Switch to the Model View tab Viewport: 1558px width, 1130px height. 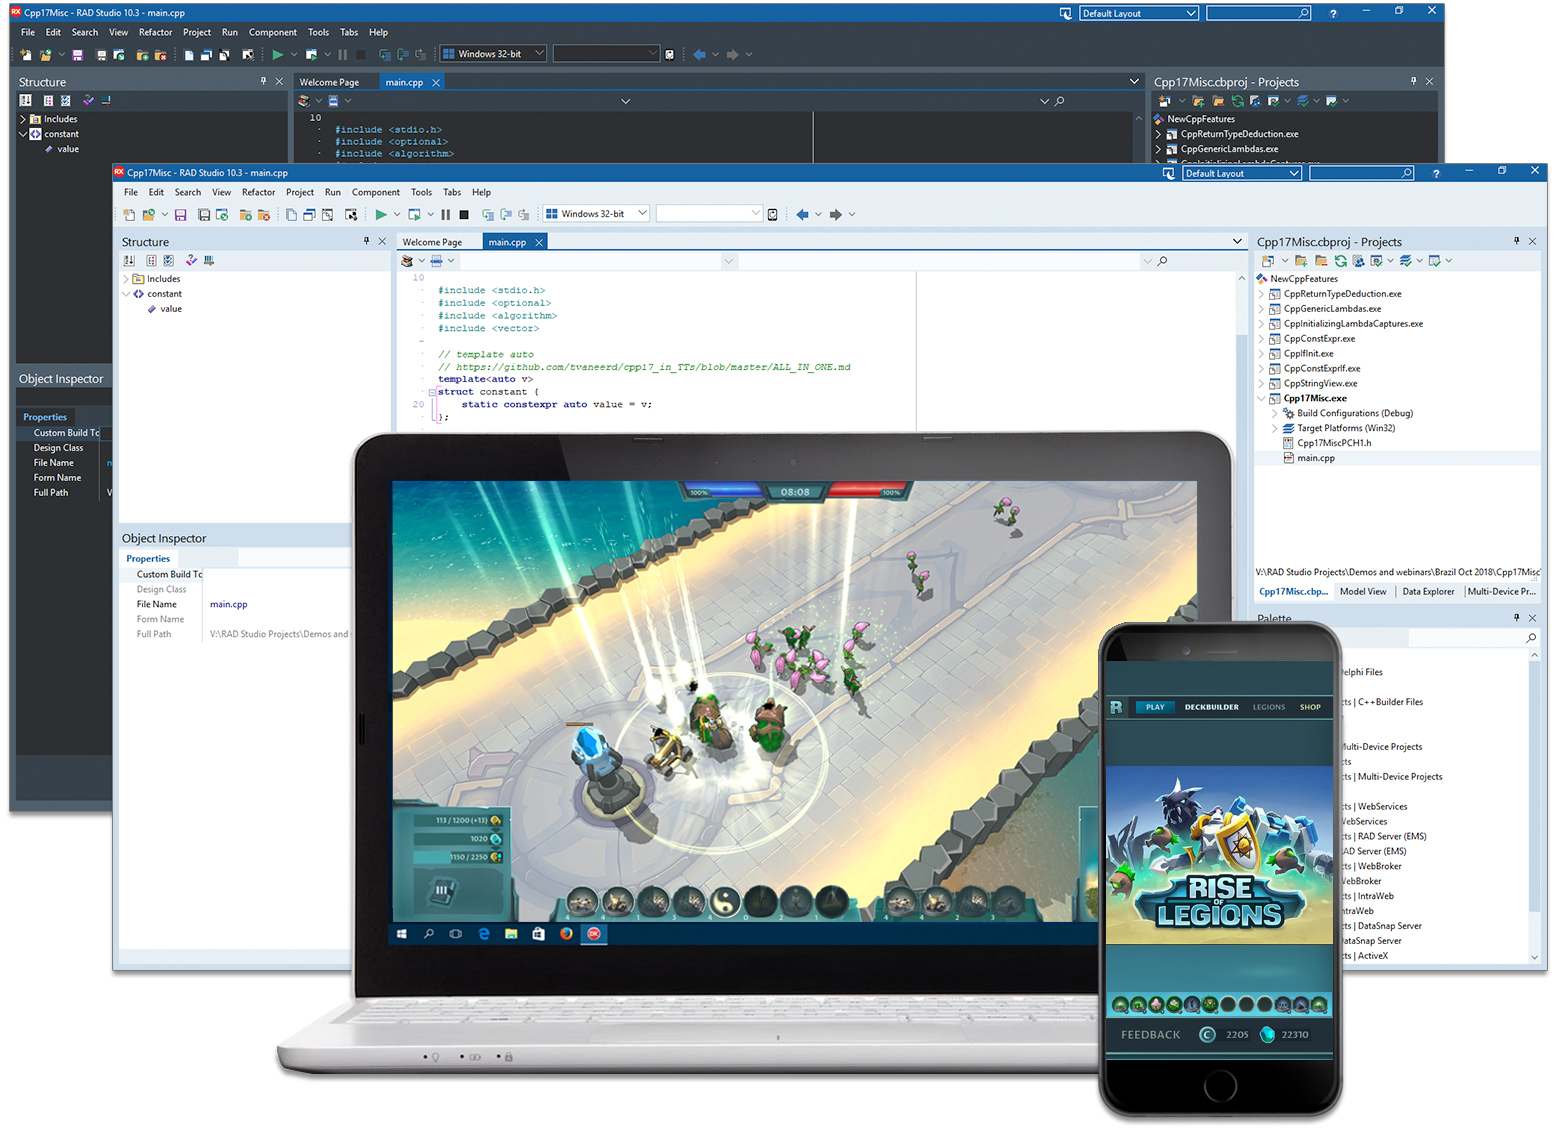pyautogui.click(x=1363, y=591)
